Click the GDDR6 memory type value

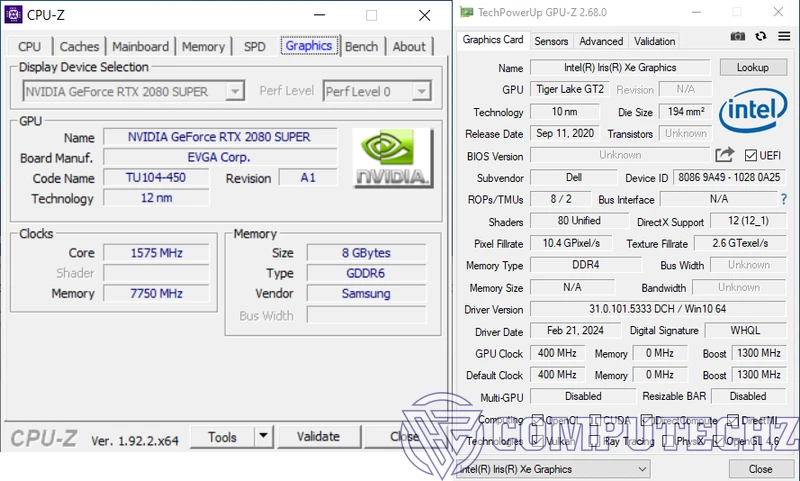click(366, 273)
